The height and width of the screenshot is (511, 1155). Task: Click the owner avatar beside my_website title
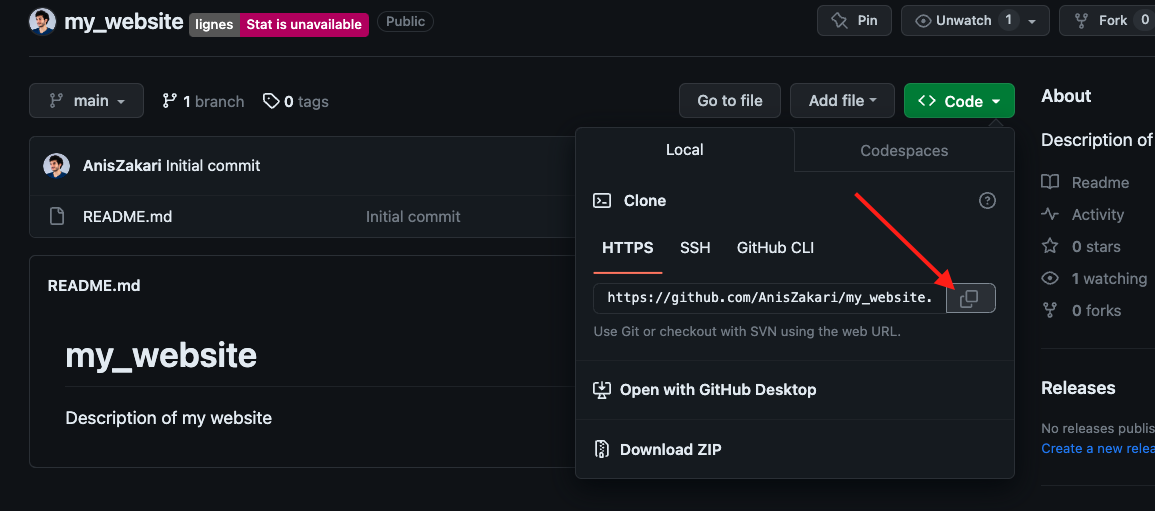pos(43,21)
